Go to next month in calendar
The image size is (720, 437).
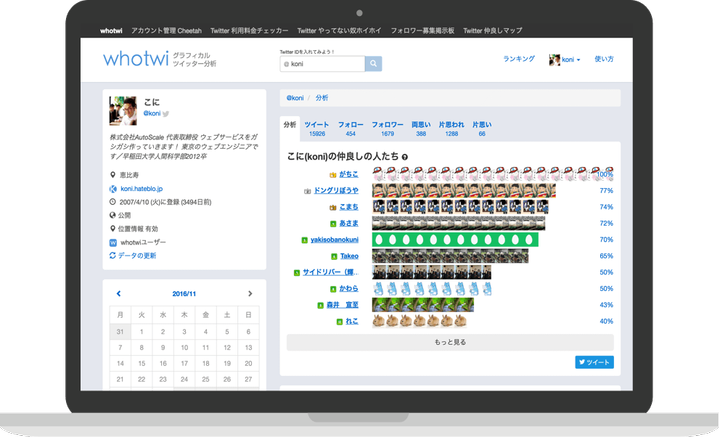coord(250,293)
